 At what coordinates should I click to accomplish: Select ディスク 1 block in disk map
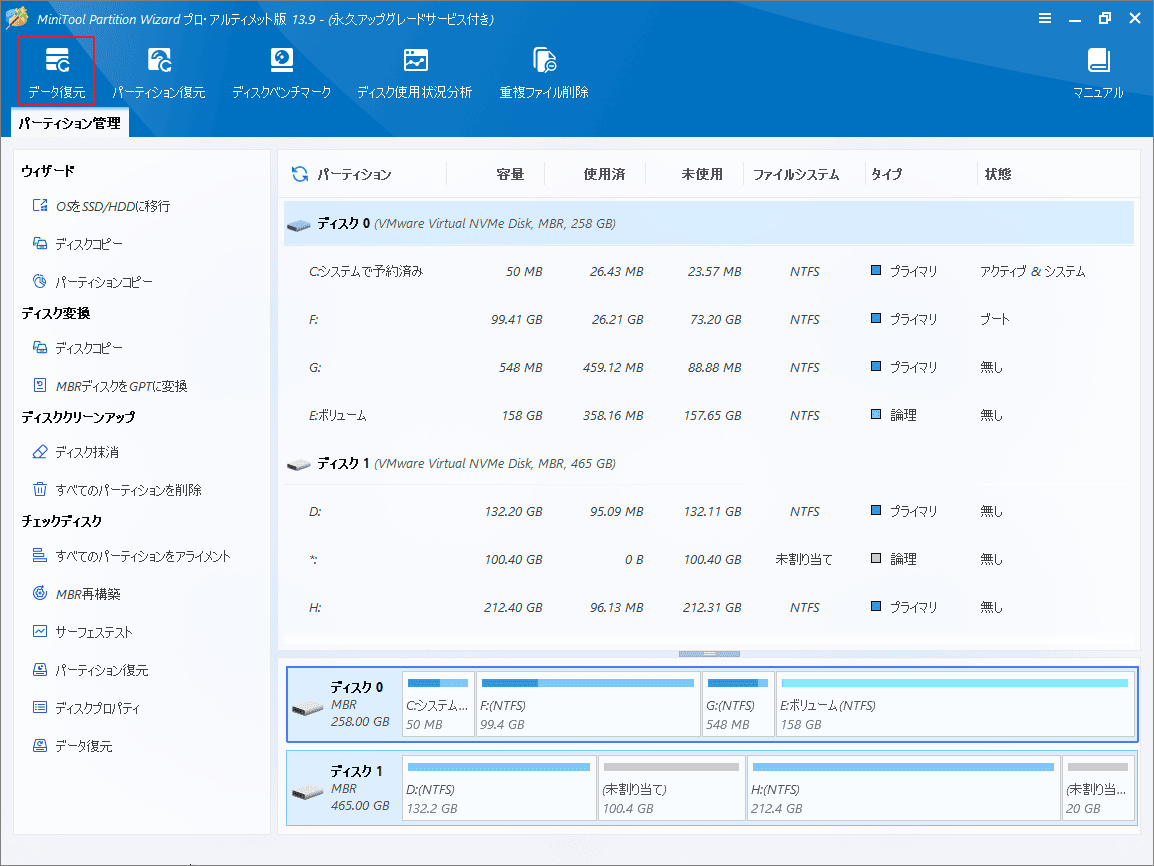344,789
